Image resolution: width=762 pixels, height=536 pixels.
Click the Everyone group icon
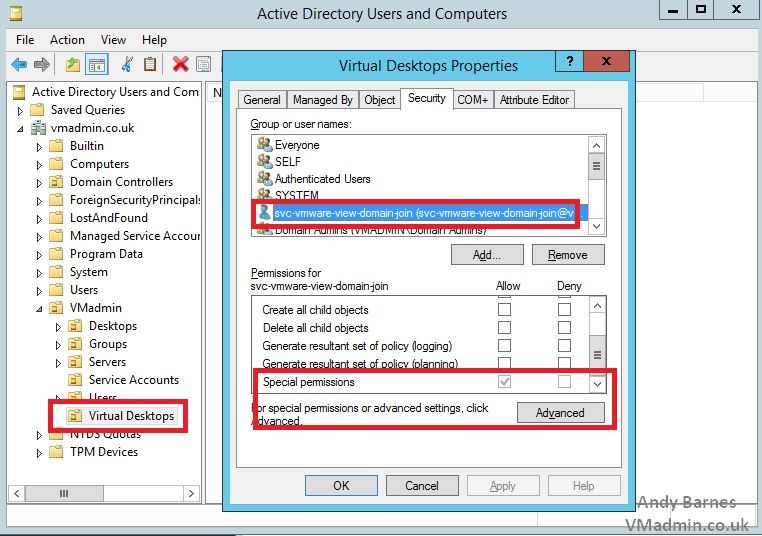264,144
